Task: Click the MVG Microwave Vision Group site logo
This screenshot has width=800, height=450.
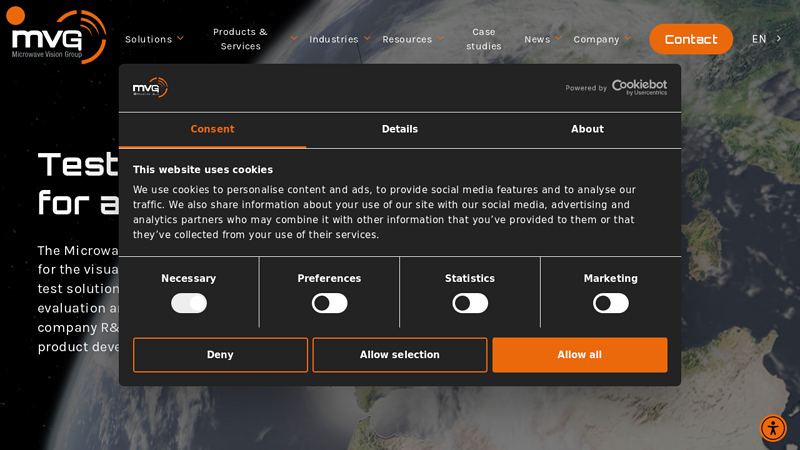Action: click(56, 36)
